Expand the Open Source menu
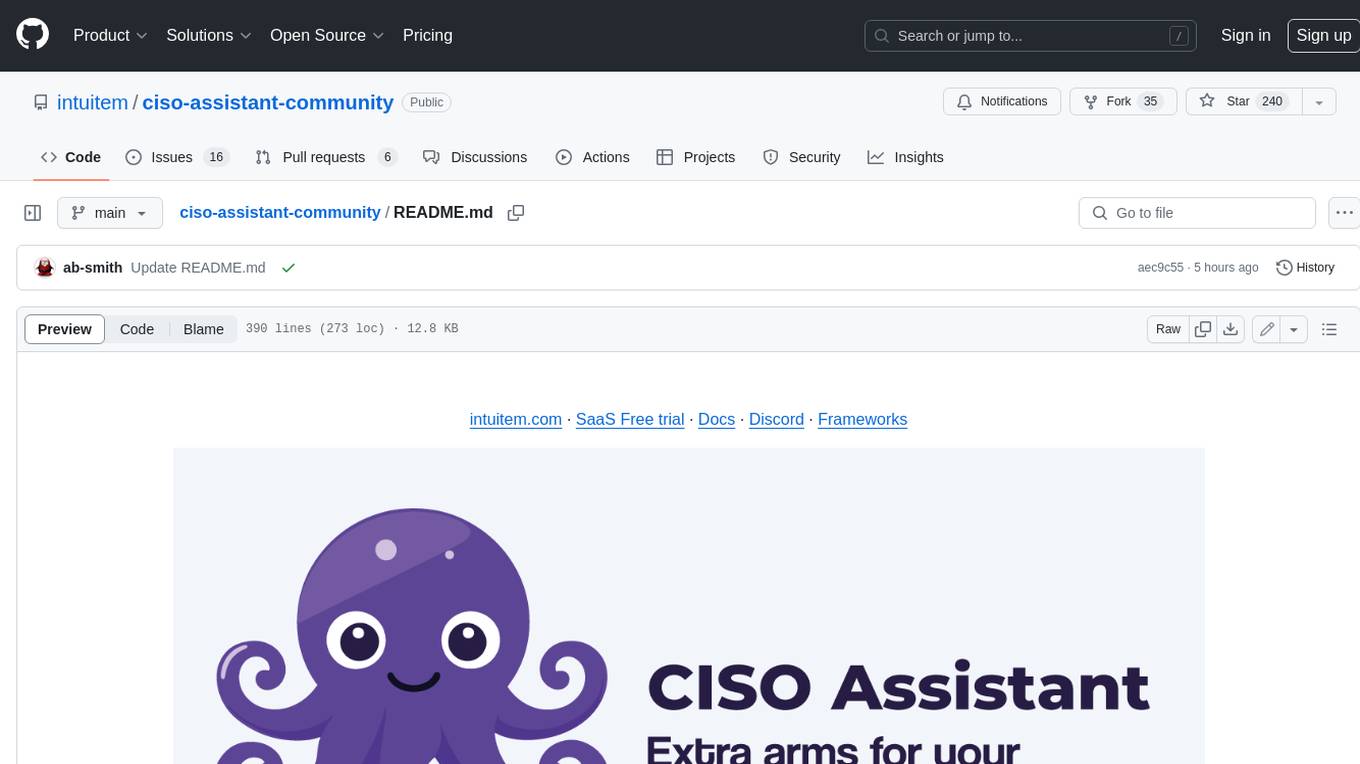Viewport: 1360px width, 764px height. point(327,35)
